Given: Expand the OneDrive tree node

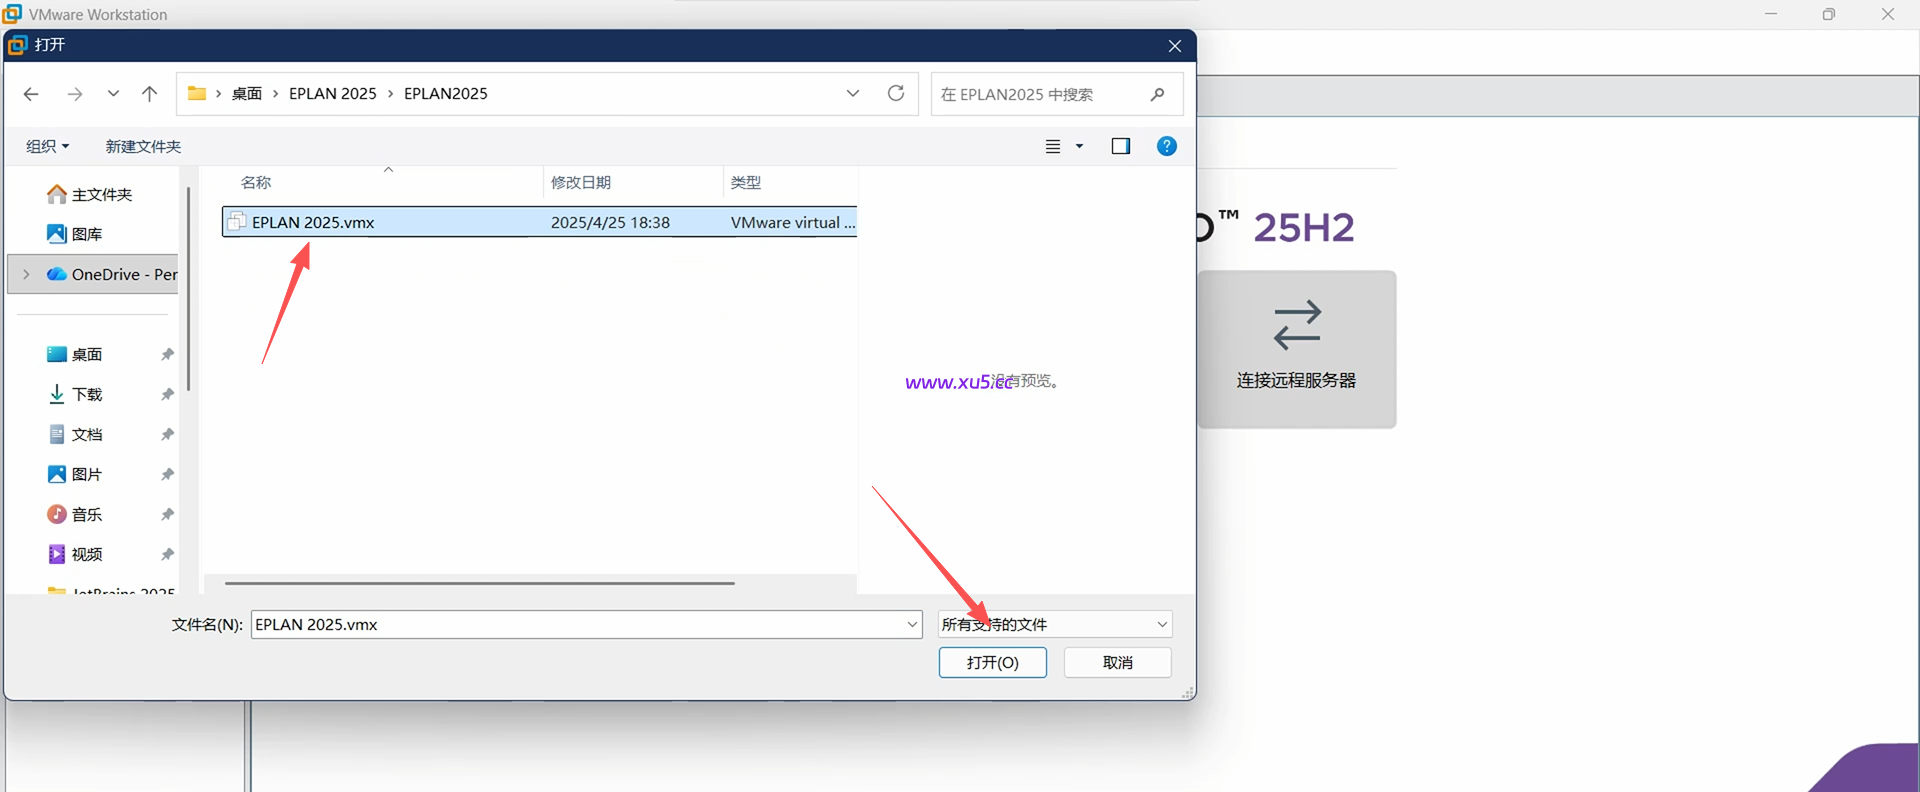Looking at the screenshot, I should 26,274.
